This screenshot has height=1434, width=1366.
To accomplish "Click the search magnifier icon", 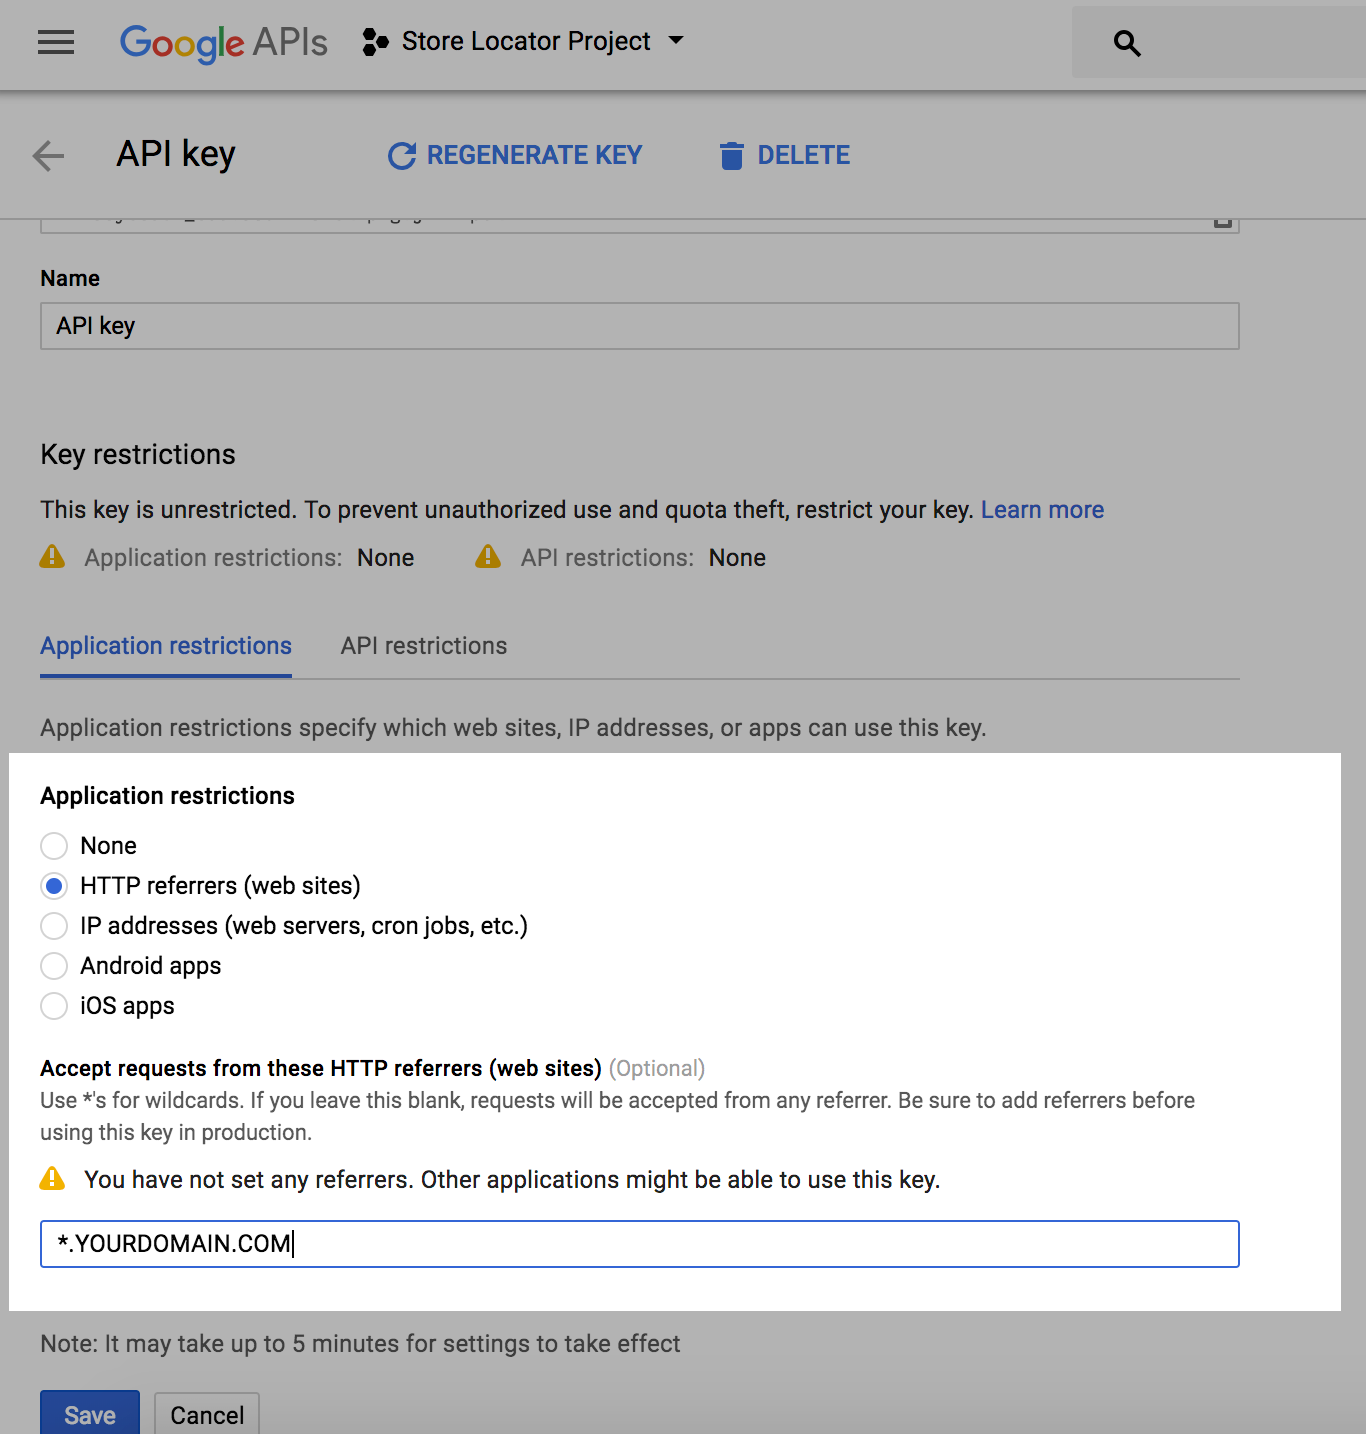I will [1127, 43].
